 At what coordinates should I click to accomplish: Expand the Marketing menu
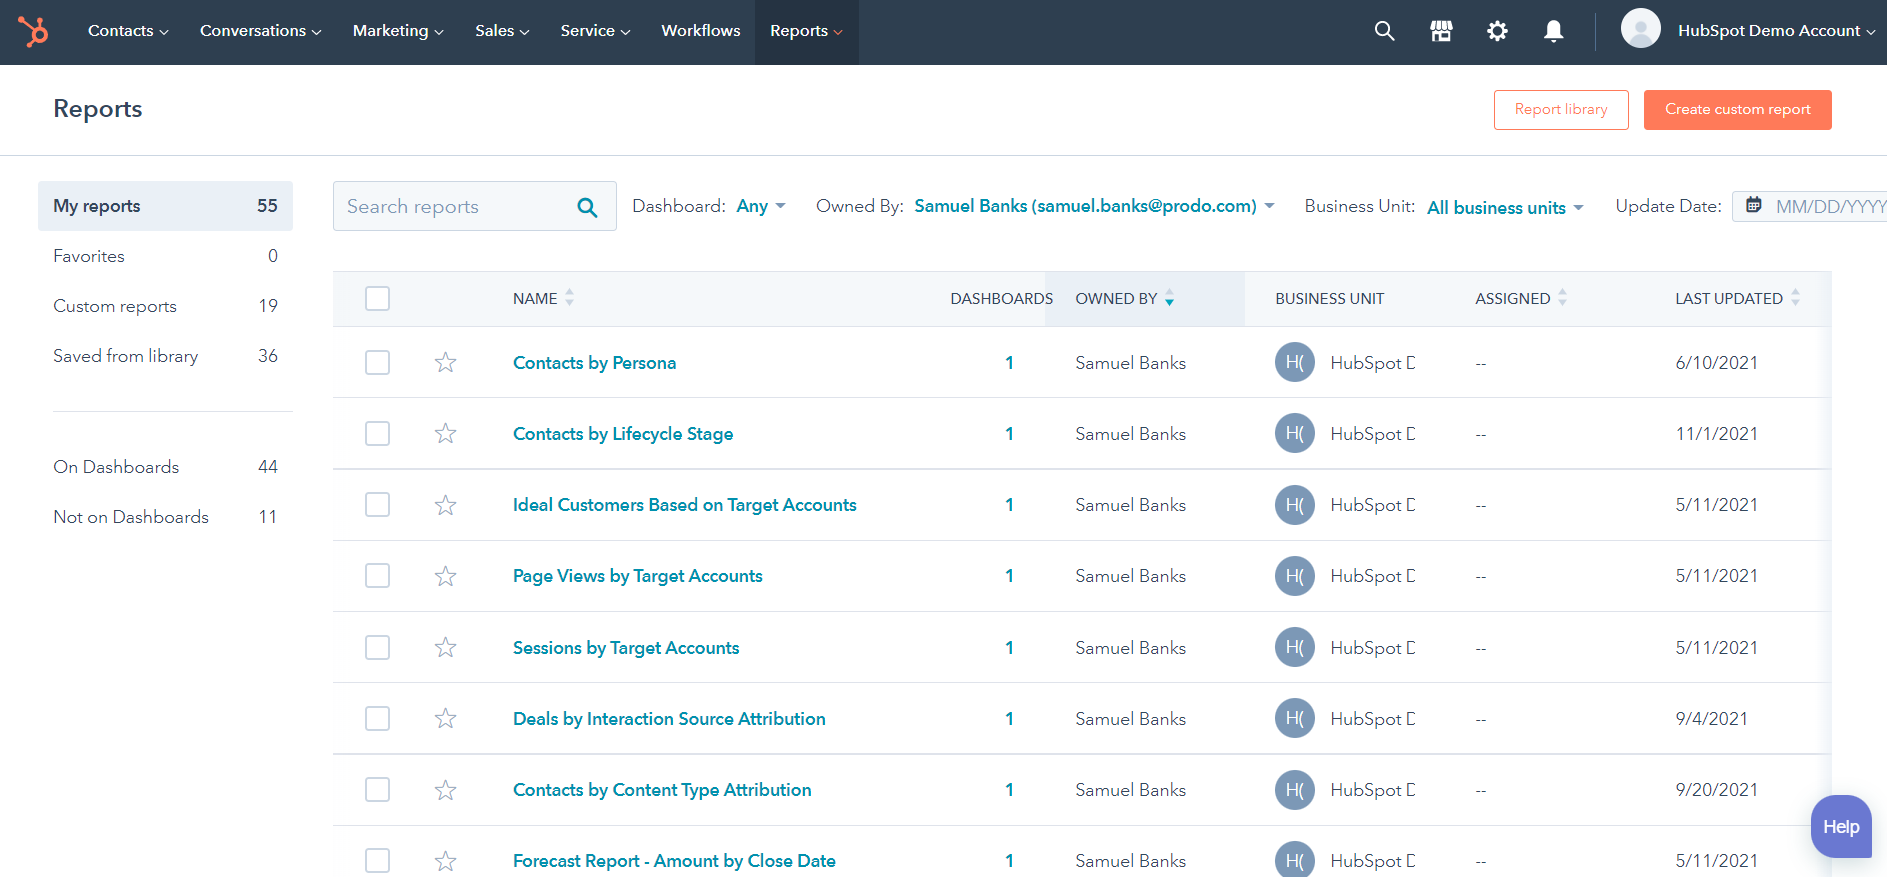click(x=398, y=31)
